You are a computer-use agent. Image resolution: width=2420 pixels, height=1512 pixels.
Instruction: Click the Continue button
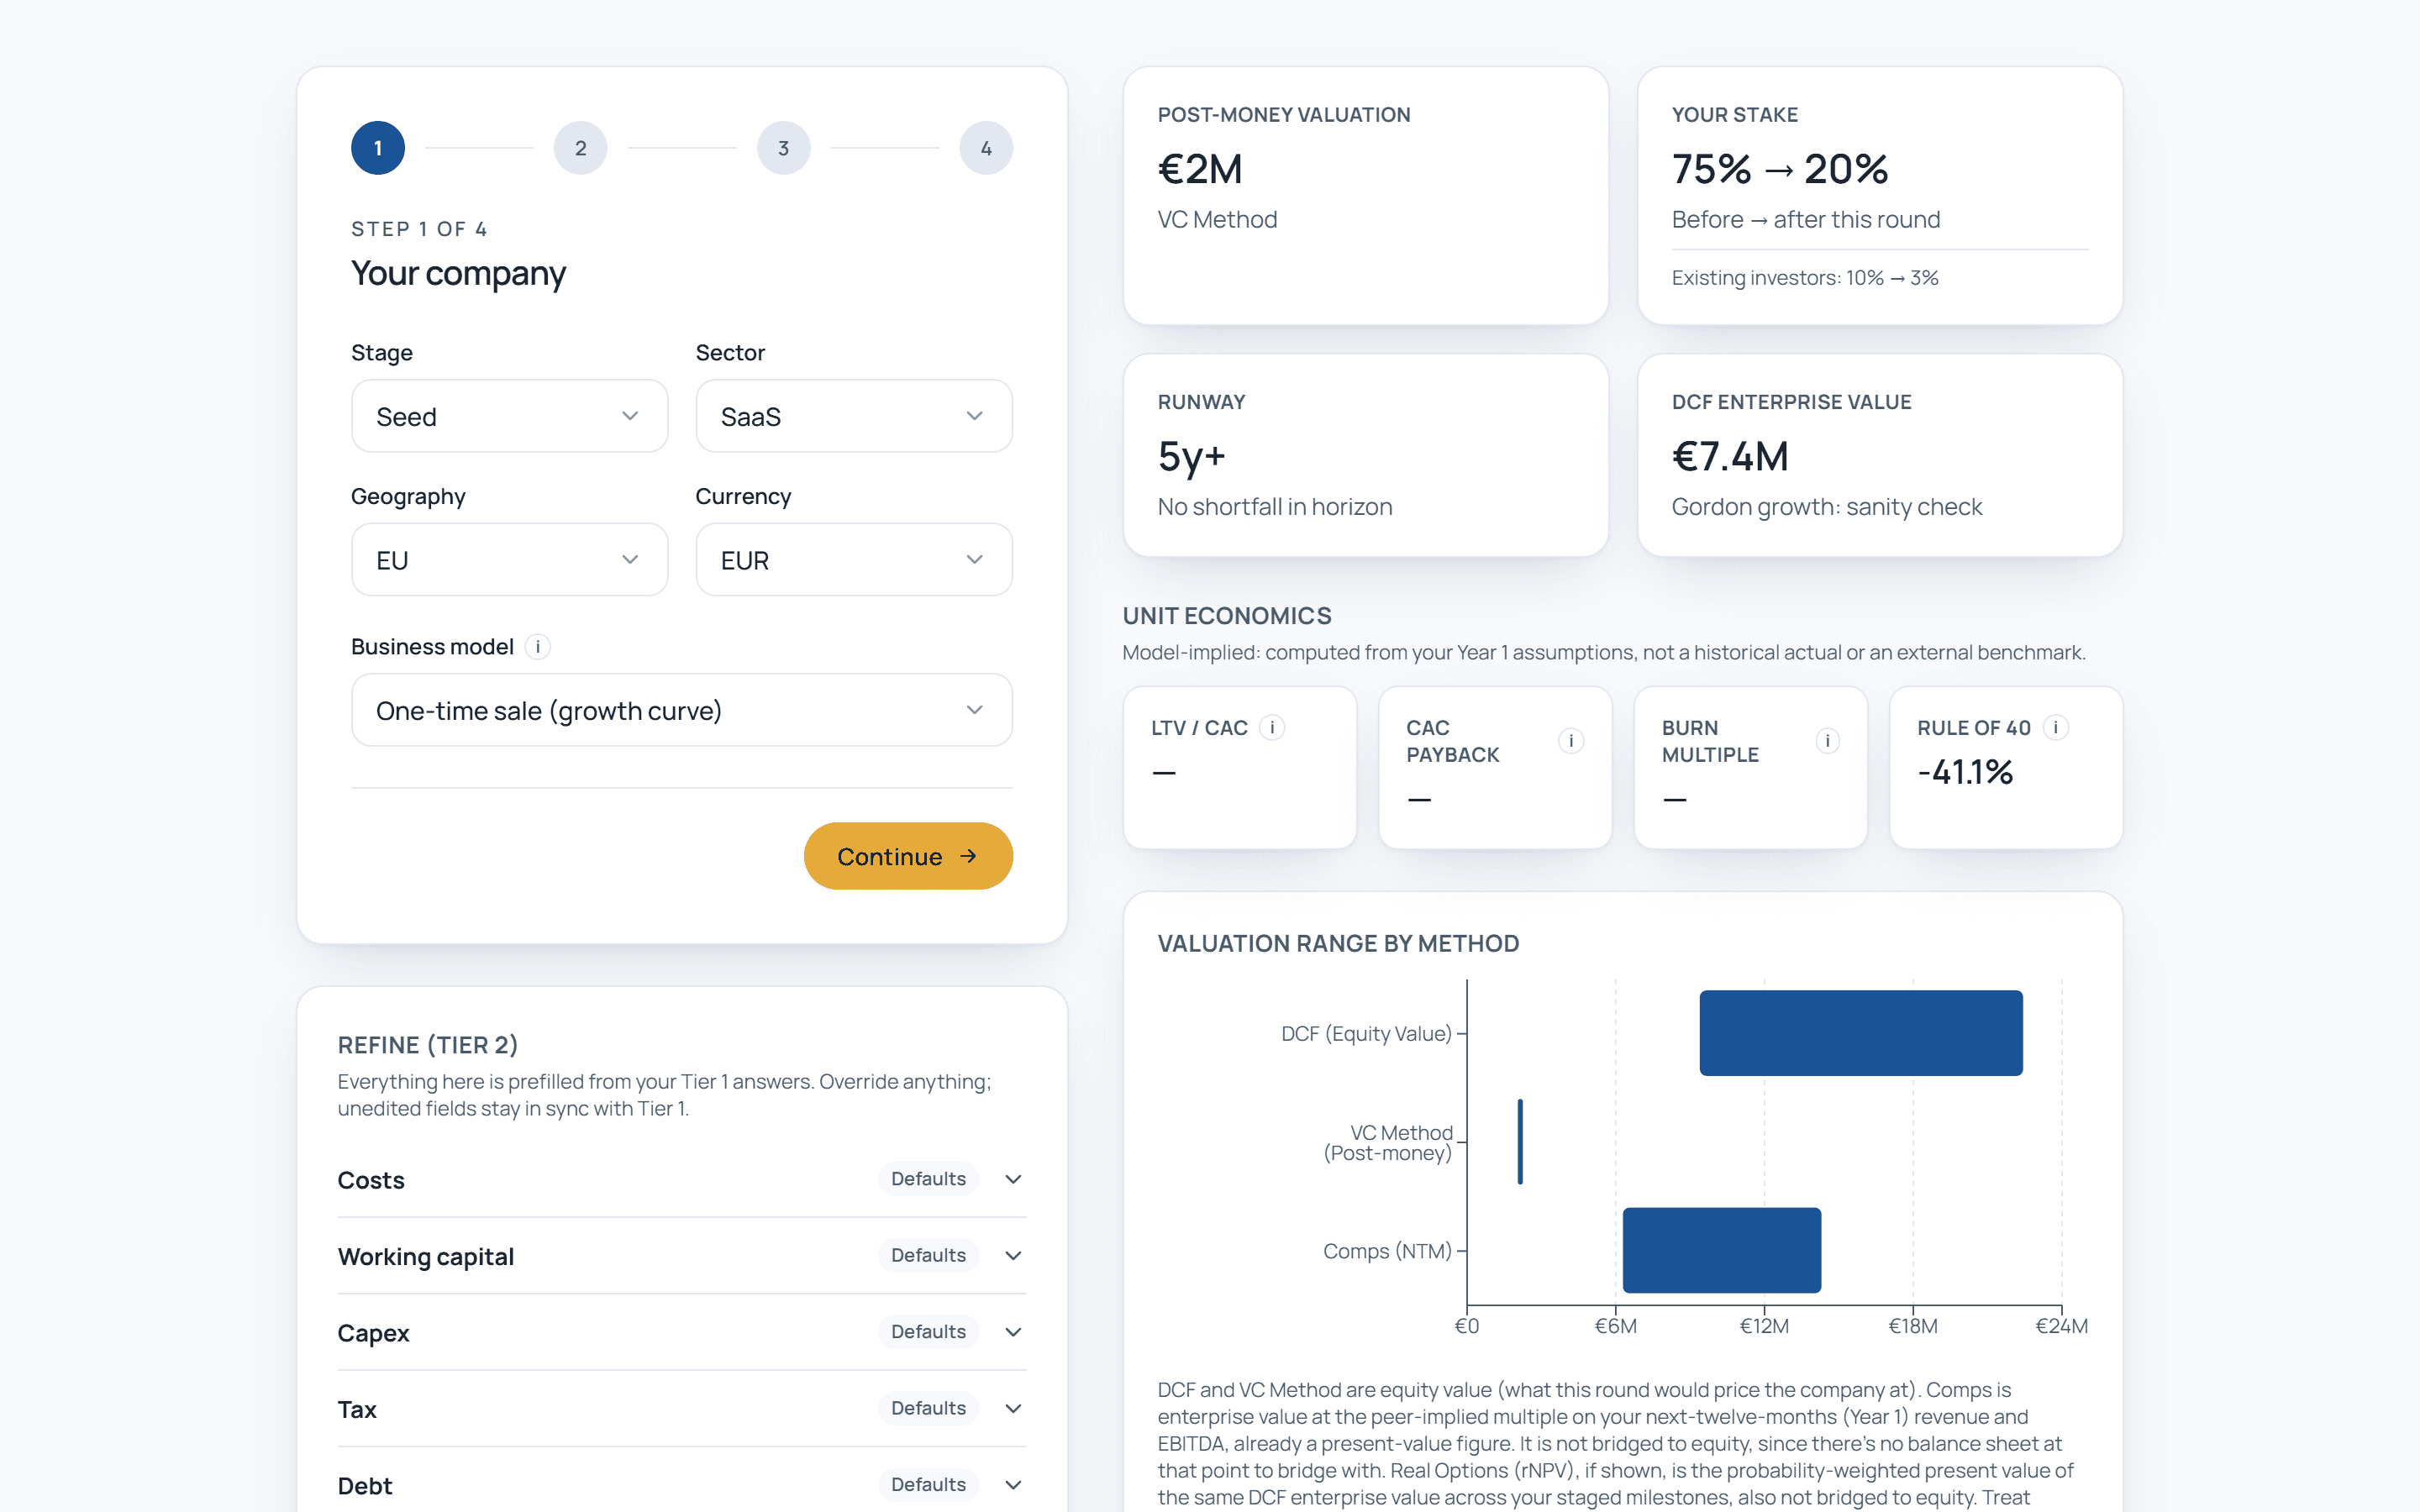pos(908,856)
